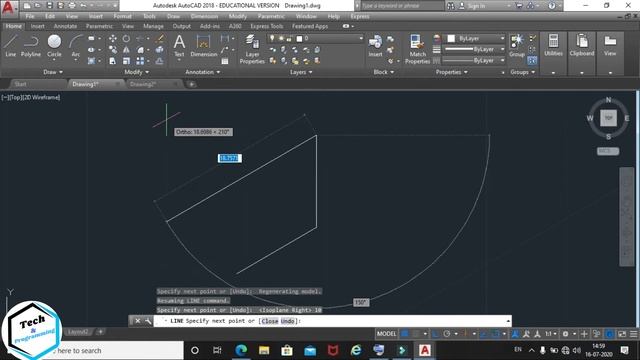Click the Plot printer icon in quick access toolbar

[72, 6]
